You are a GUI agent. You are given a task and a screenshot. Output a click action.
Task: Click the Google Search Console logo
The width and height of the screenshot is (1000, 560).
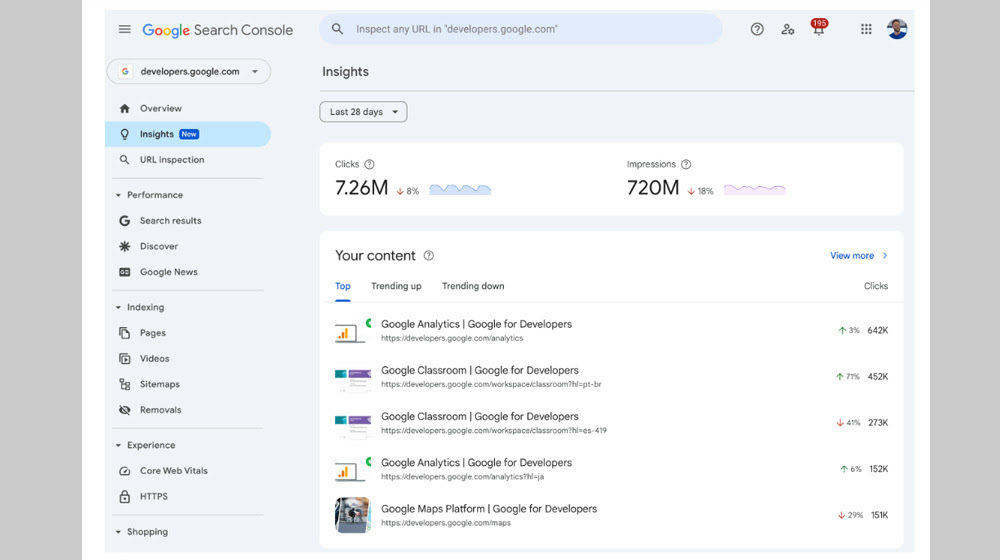(217, 30)
